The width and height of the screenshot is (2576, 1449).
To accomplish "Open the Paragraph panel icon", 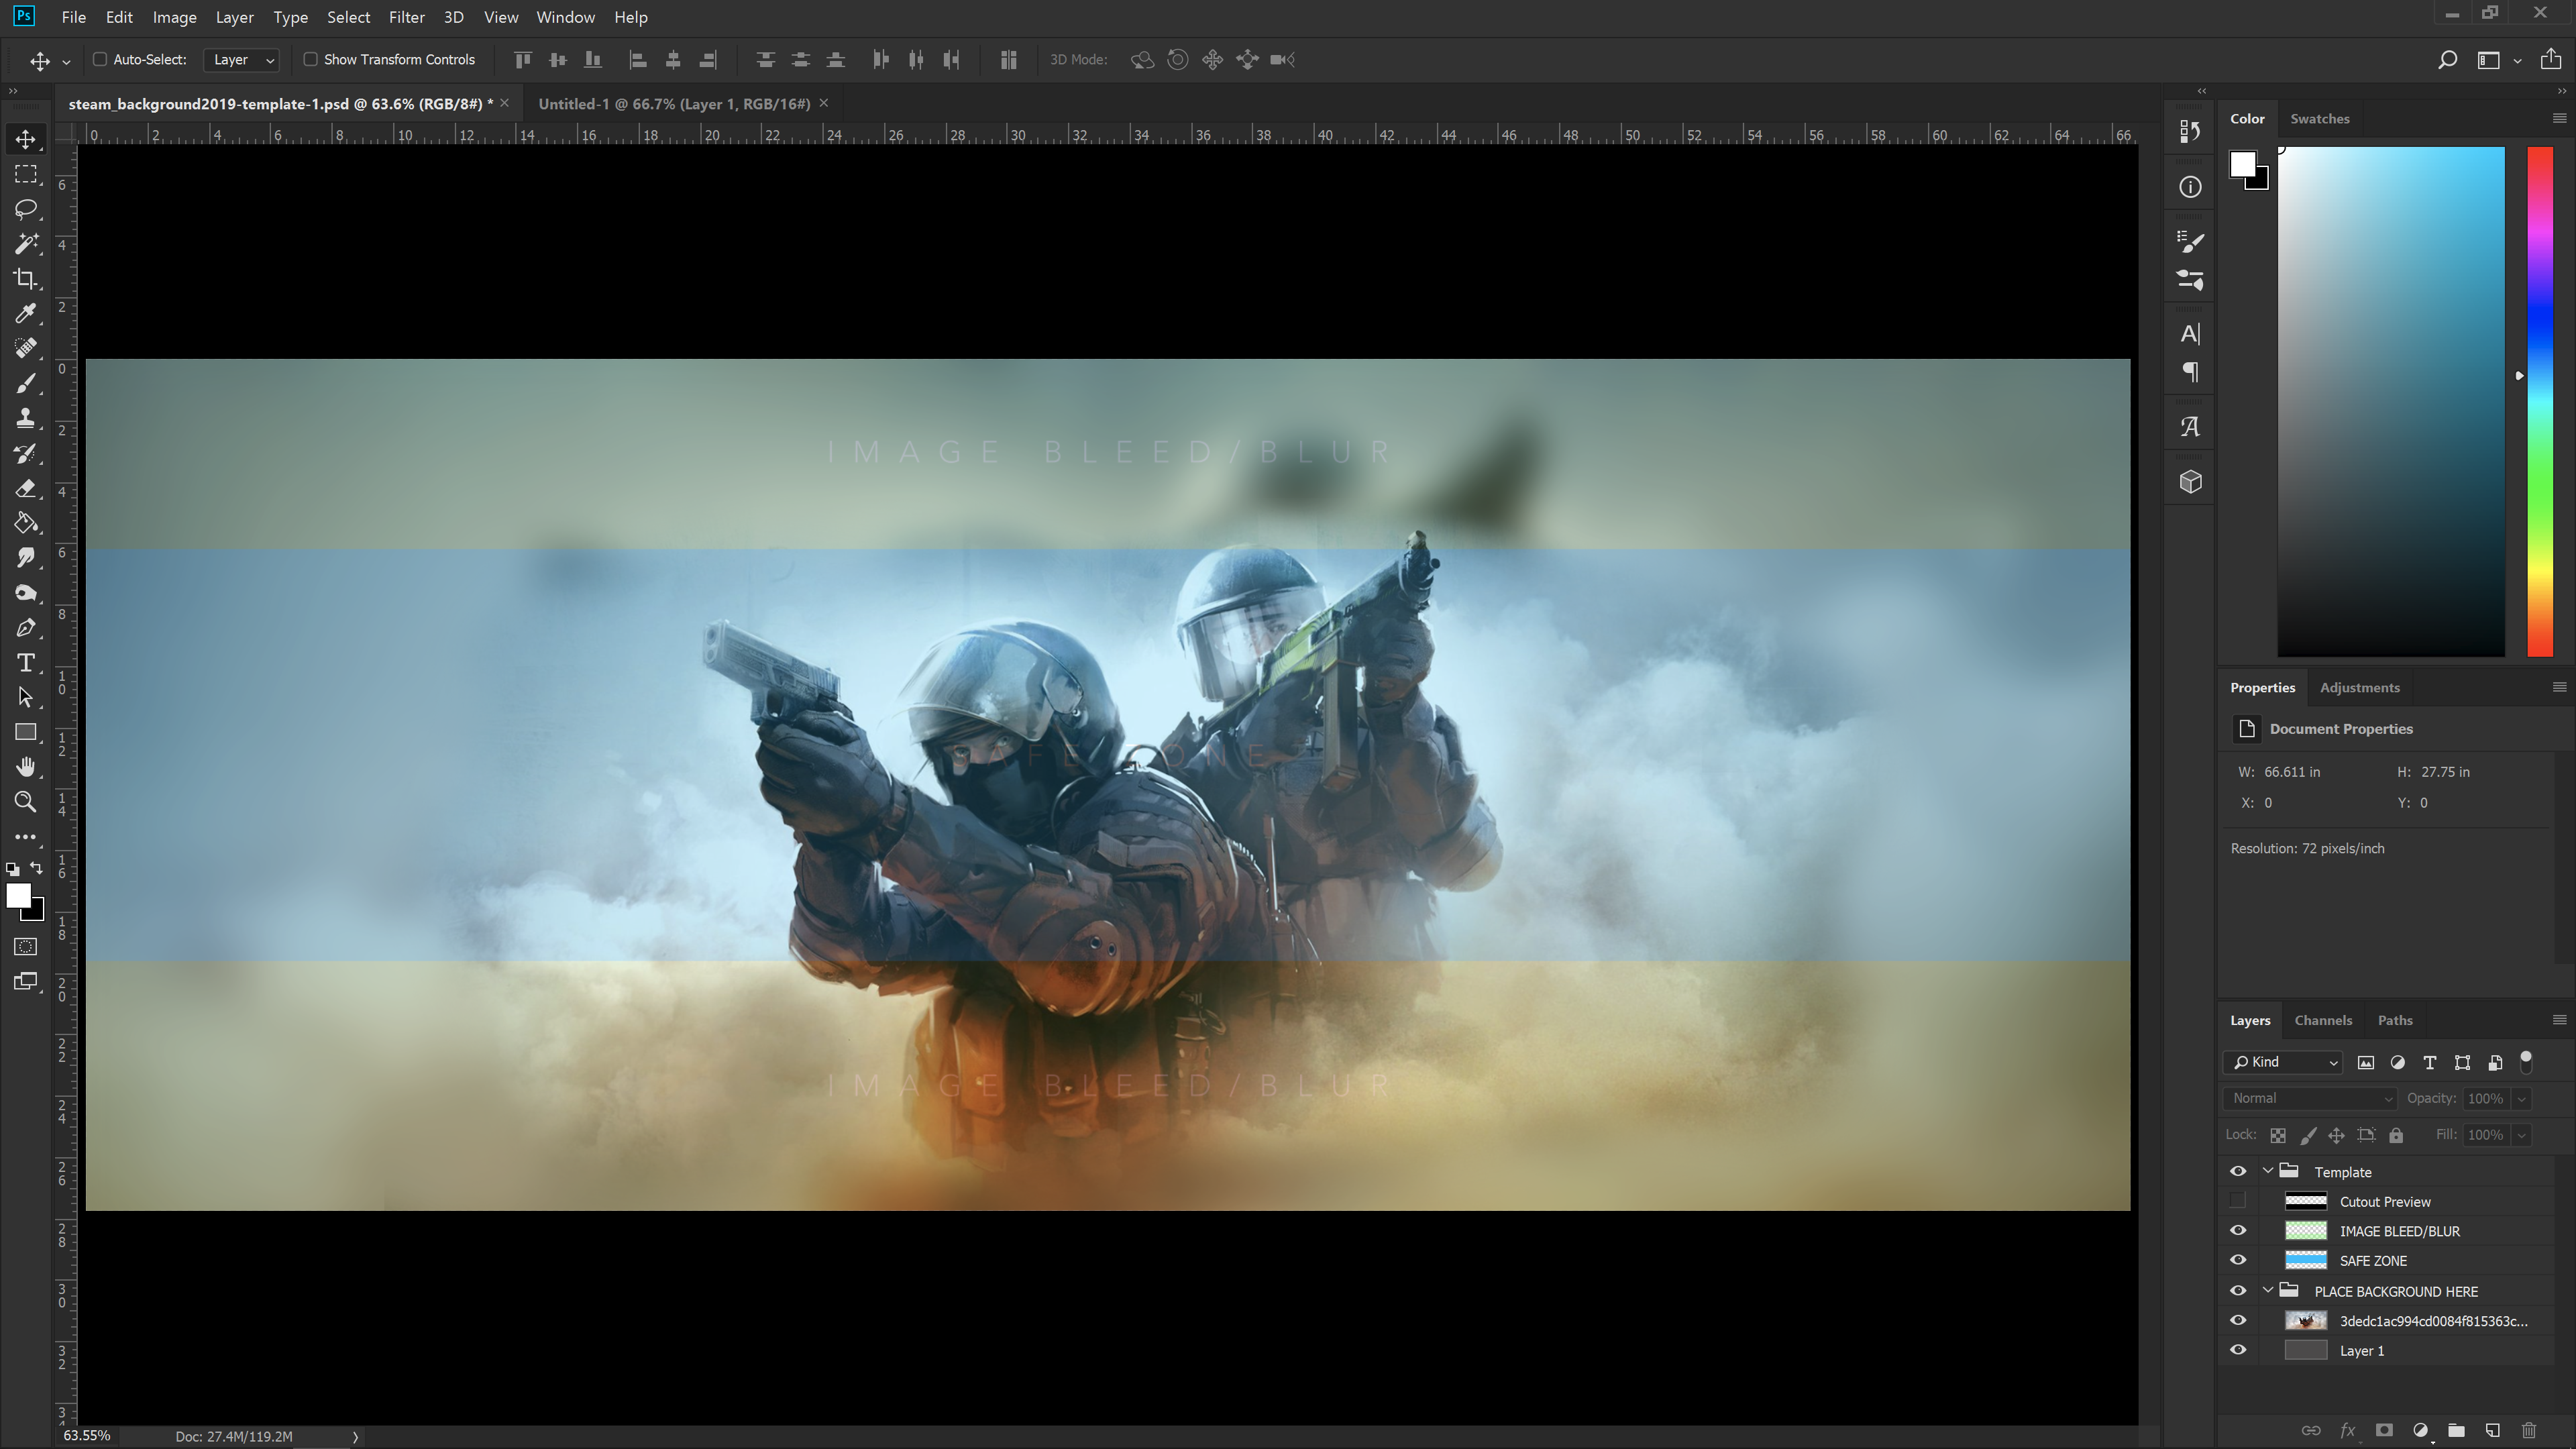I will (x=2190, y=372).
